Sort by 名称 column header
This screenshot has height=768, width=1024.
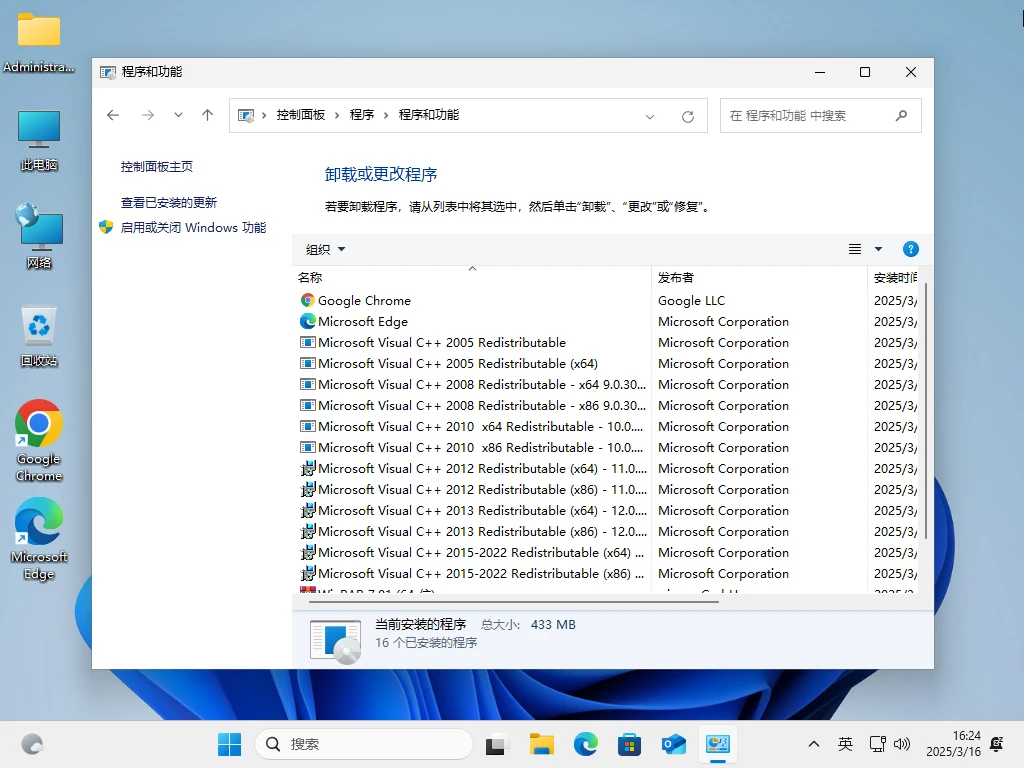(472, 278)
